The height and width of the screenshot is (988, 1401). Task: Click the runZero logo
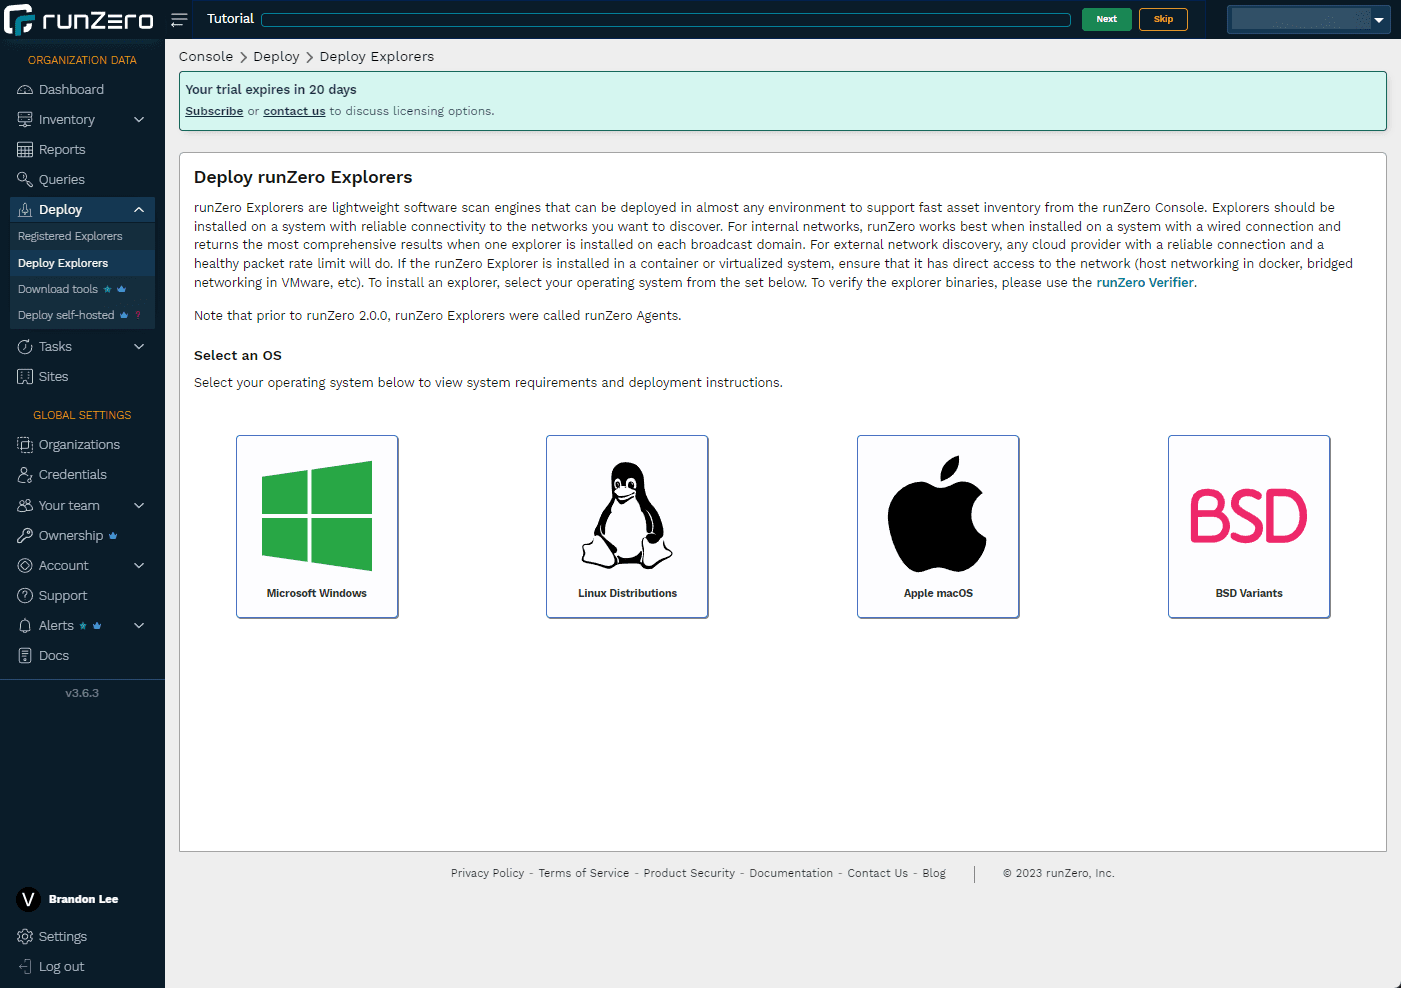click(x=80, y=19)
